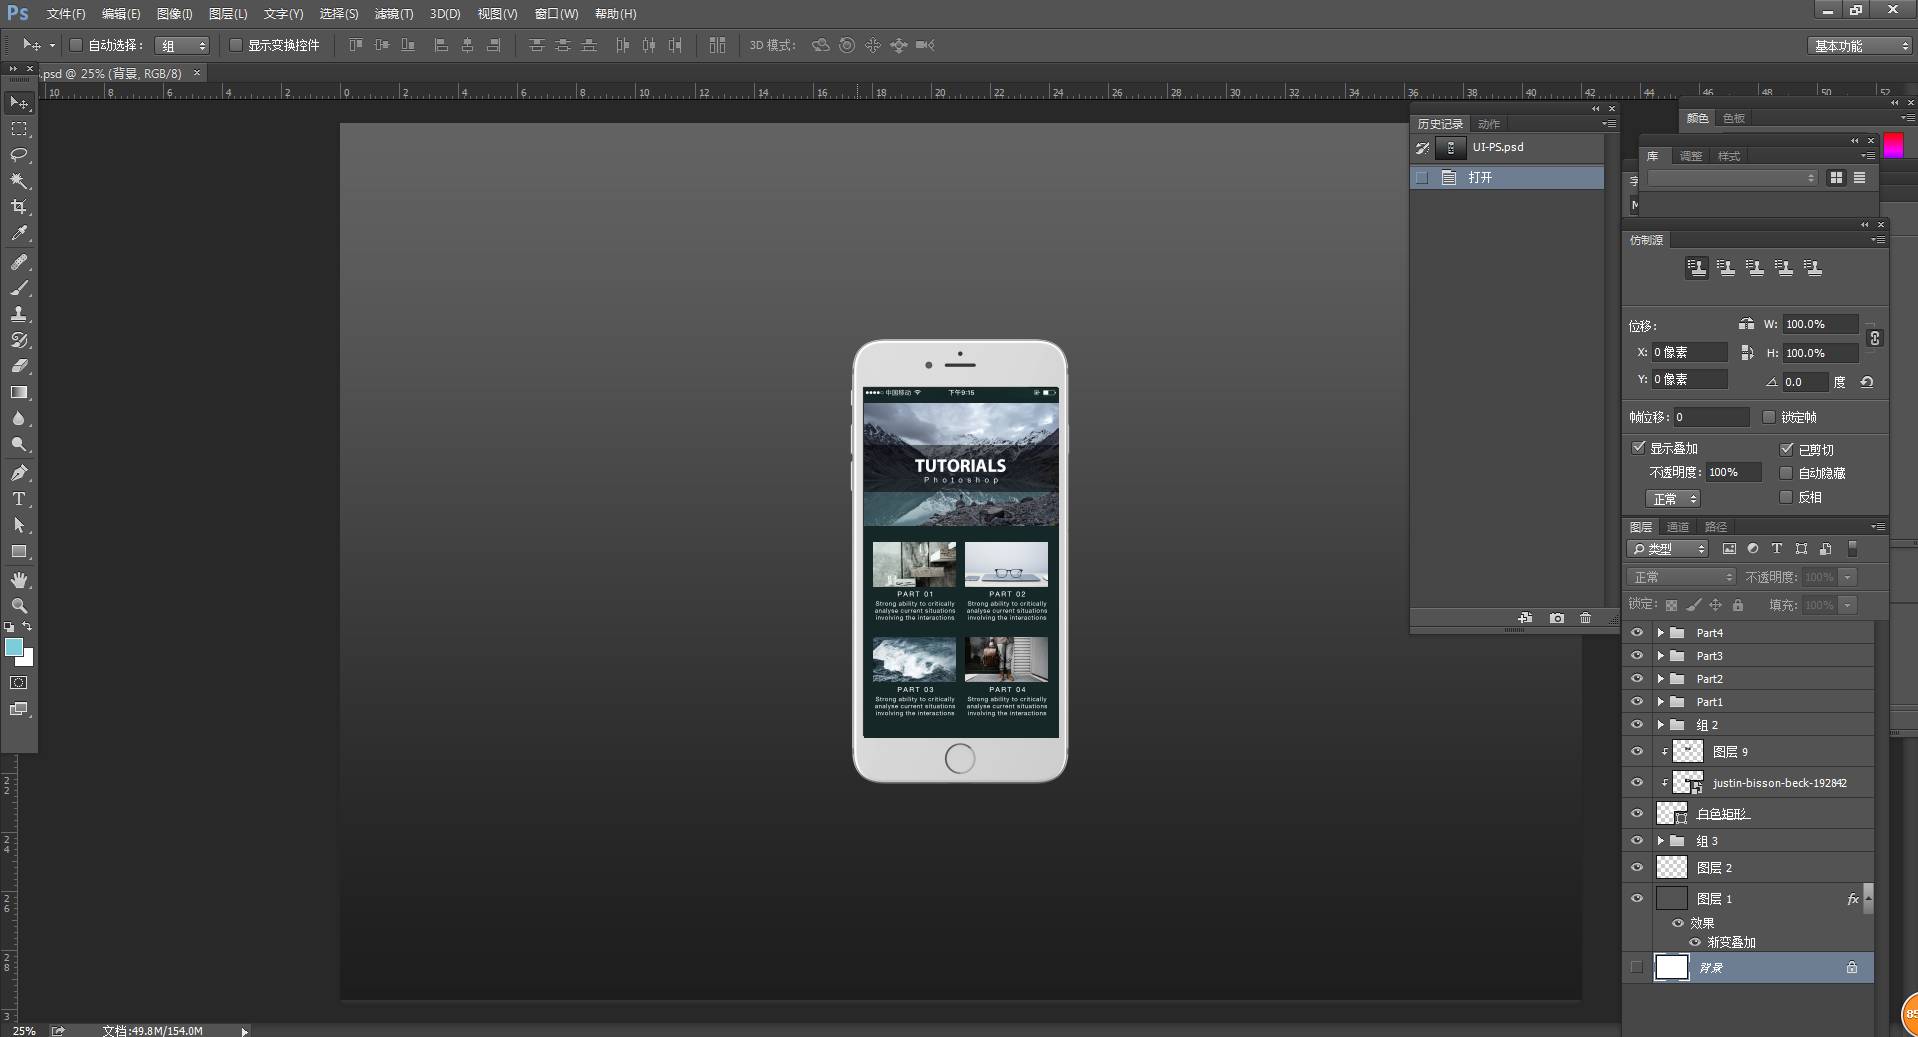The height and width of the screenshot is (1037, 1918).
Task: Expand the 组 3 layer group
Action: [x=1660, y=840]
